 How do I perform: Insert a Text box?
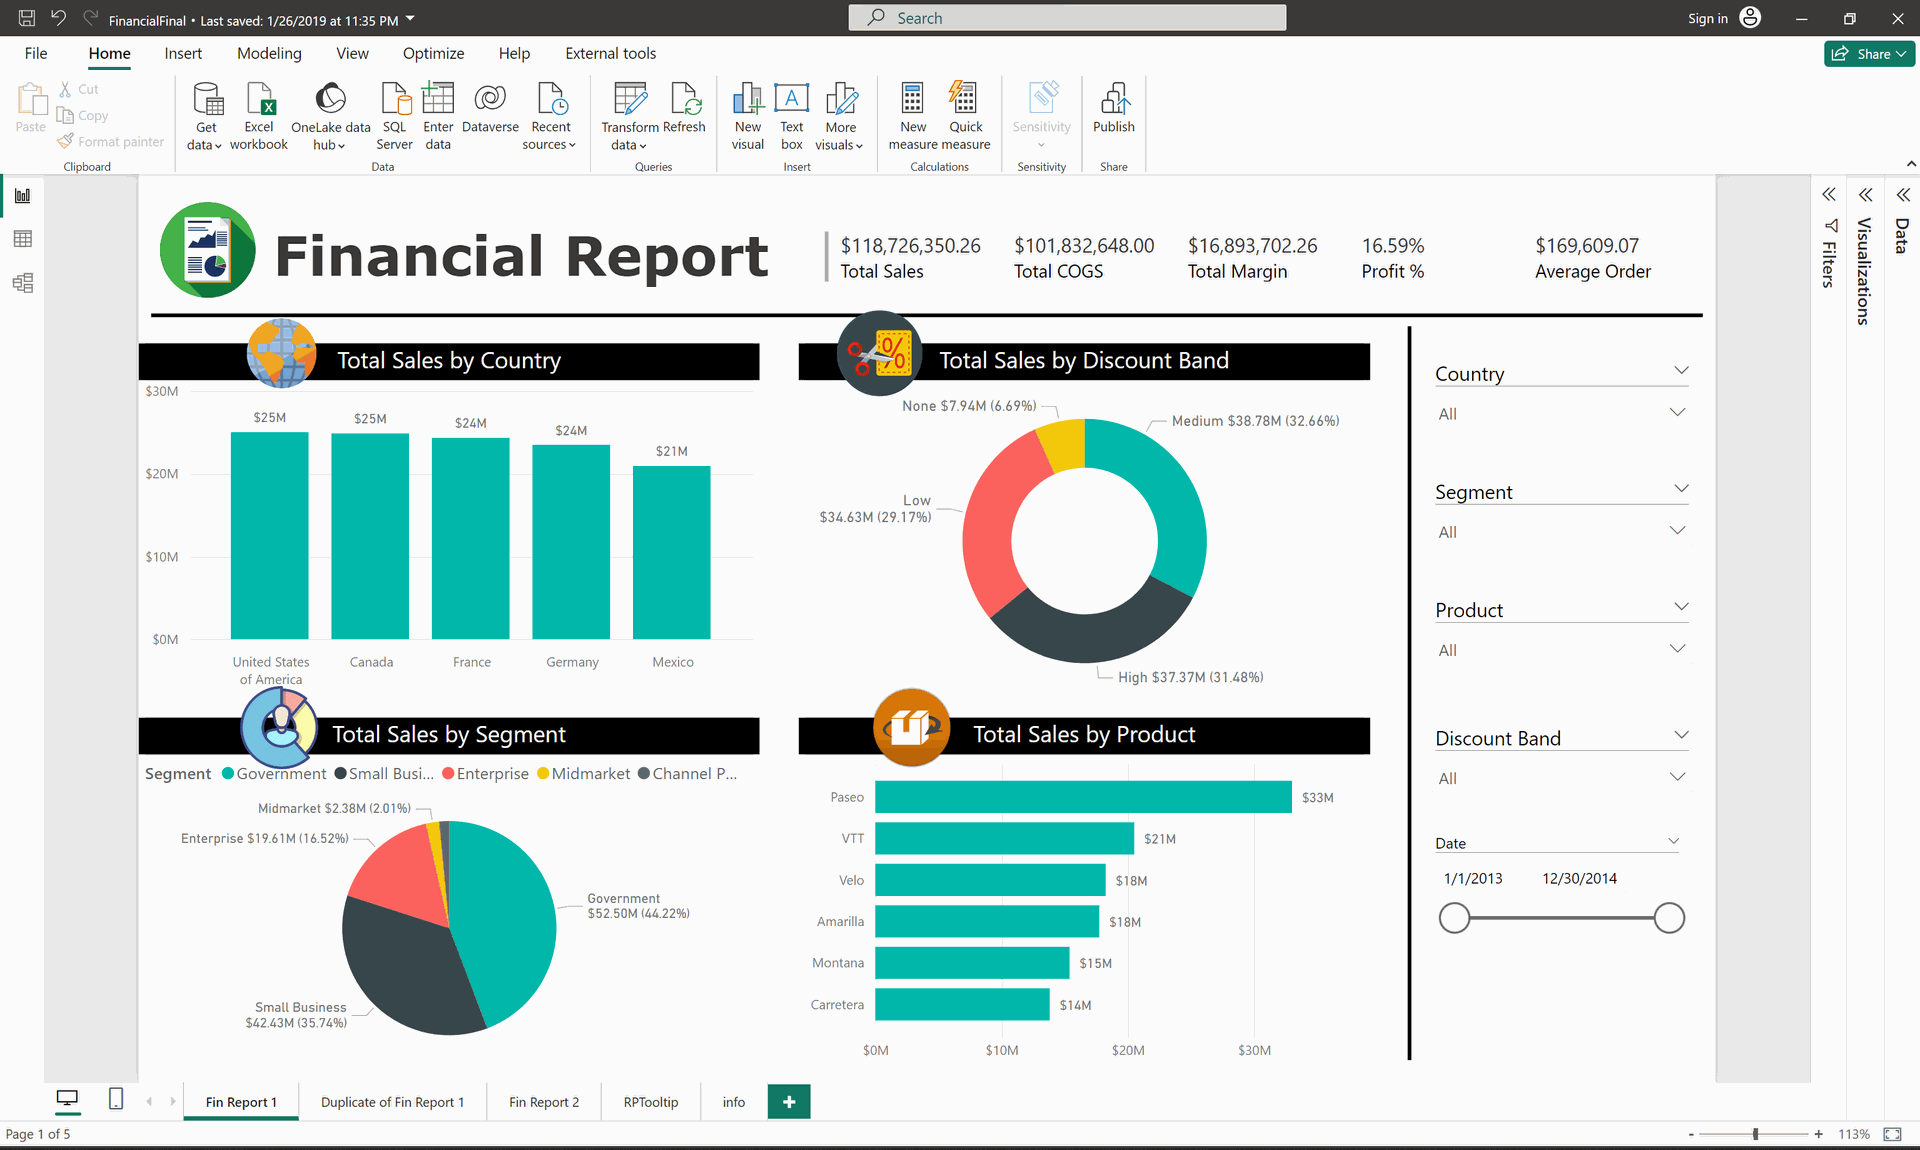coord(791,100)
